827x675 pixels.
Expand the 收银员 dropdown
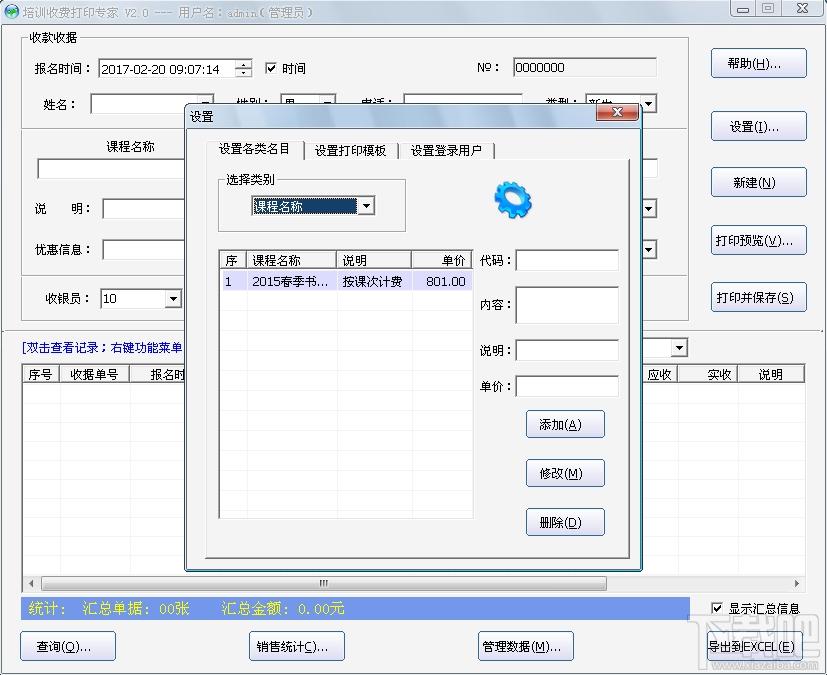pos(173,299)
